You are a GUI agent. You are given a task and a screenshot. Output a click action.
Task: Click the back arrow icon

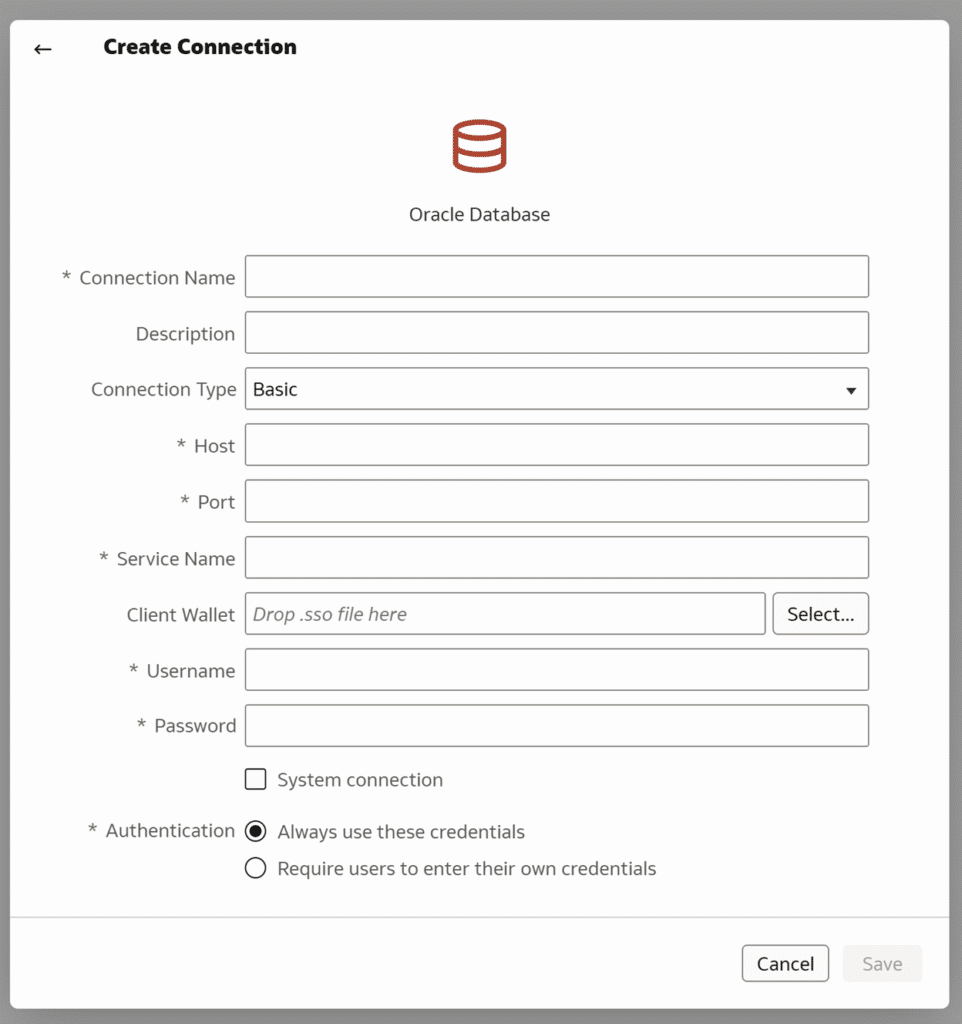point(43,49)
